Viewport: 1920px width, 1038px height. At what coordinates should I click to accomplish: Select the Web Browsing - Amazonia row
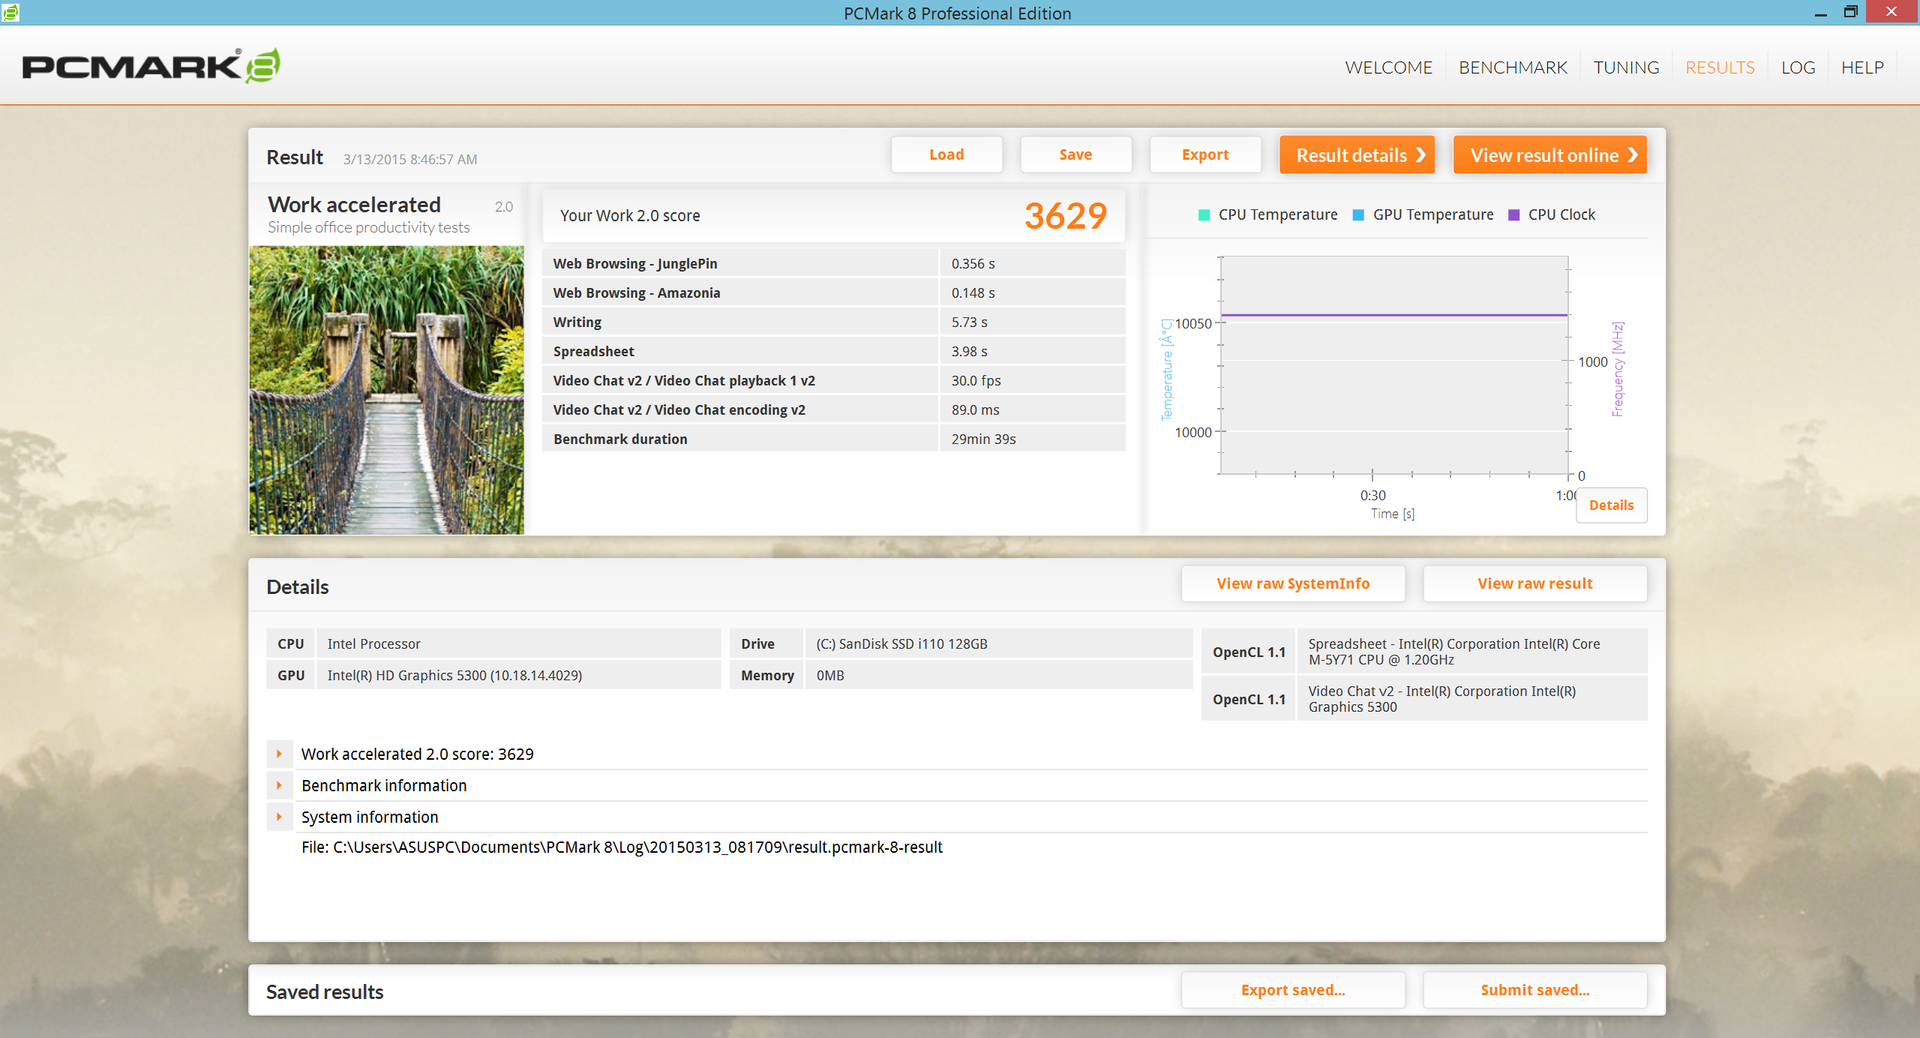click(834, 293)
